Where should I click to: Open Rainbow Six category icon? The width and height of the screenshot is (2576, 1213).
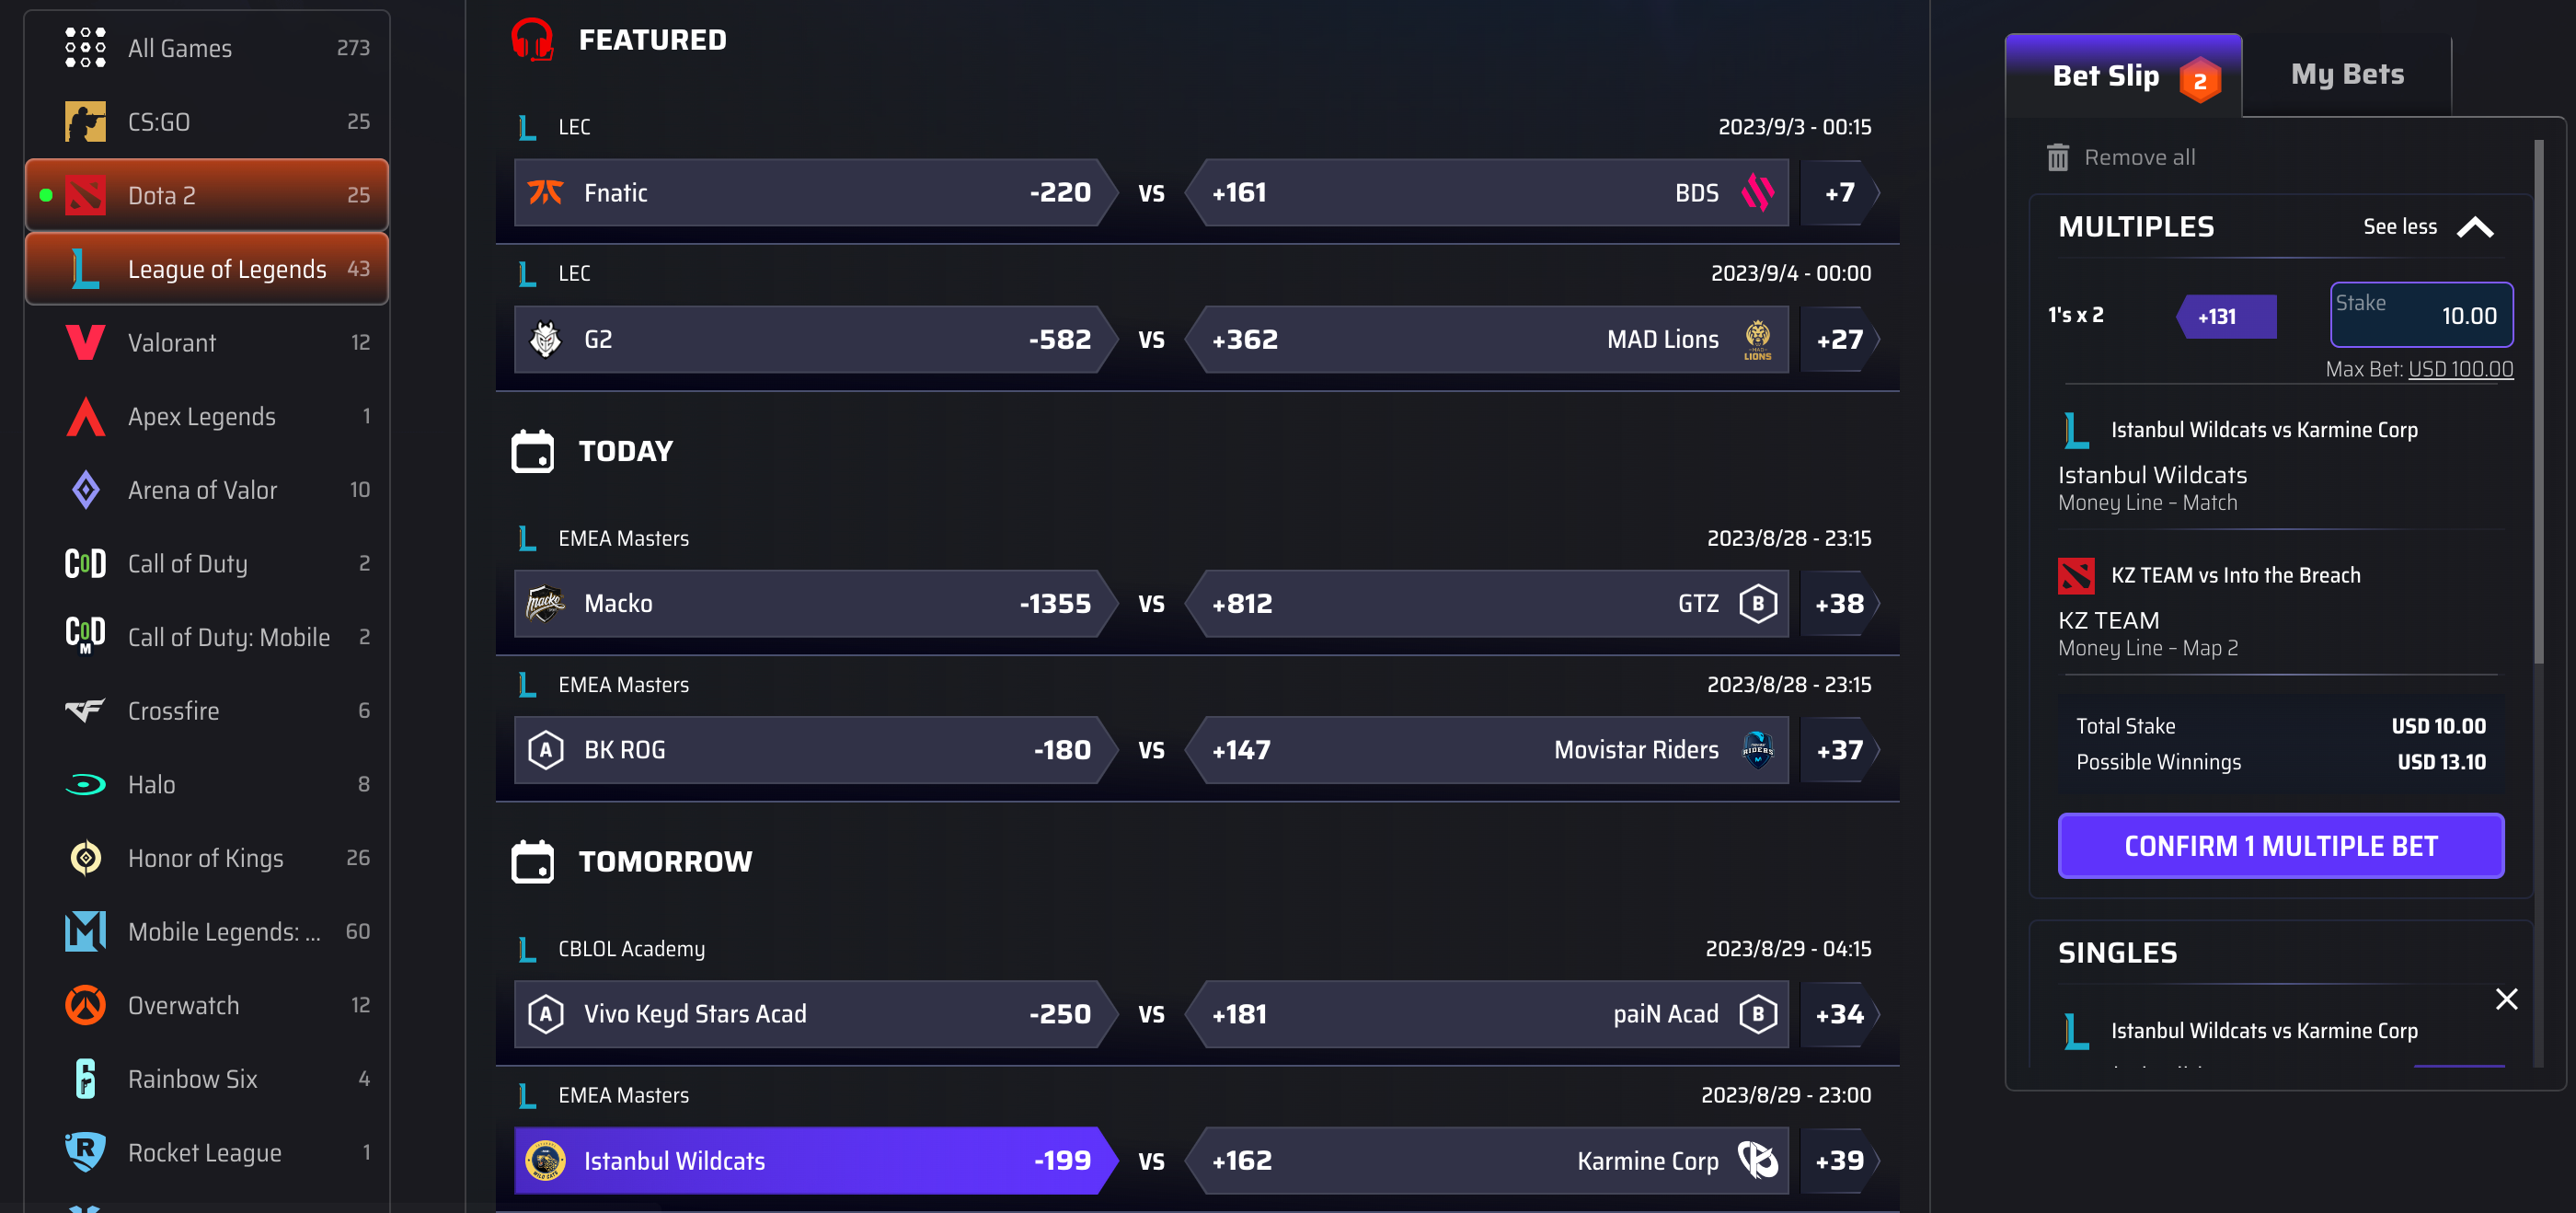85,1079
